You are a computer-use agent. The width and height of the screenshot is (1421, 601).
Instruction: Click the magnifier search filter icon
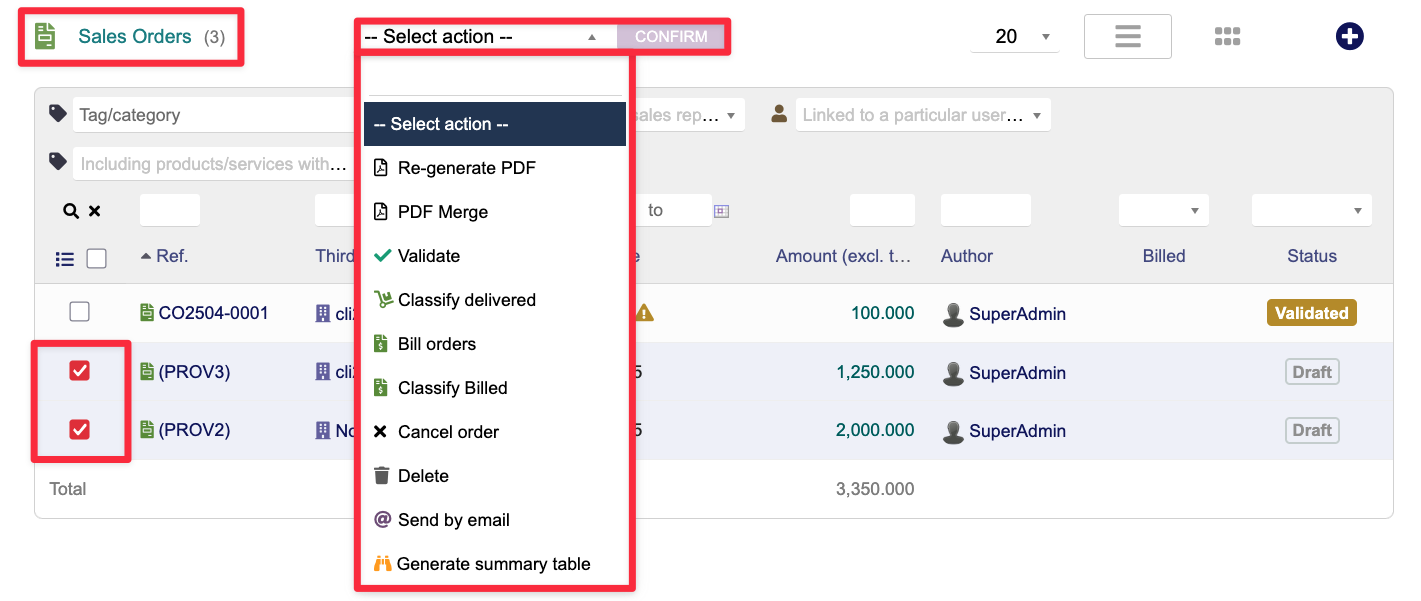coord(70,211)
